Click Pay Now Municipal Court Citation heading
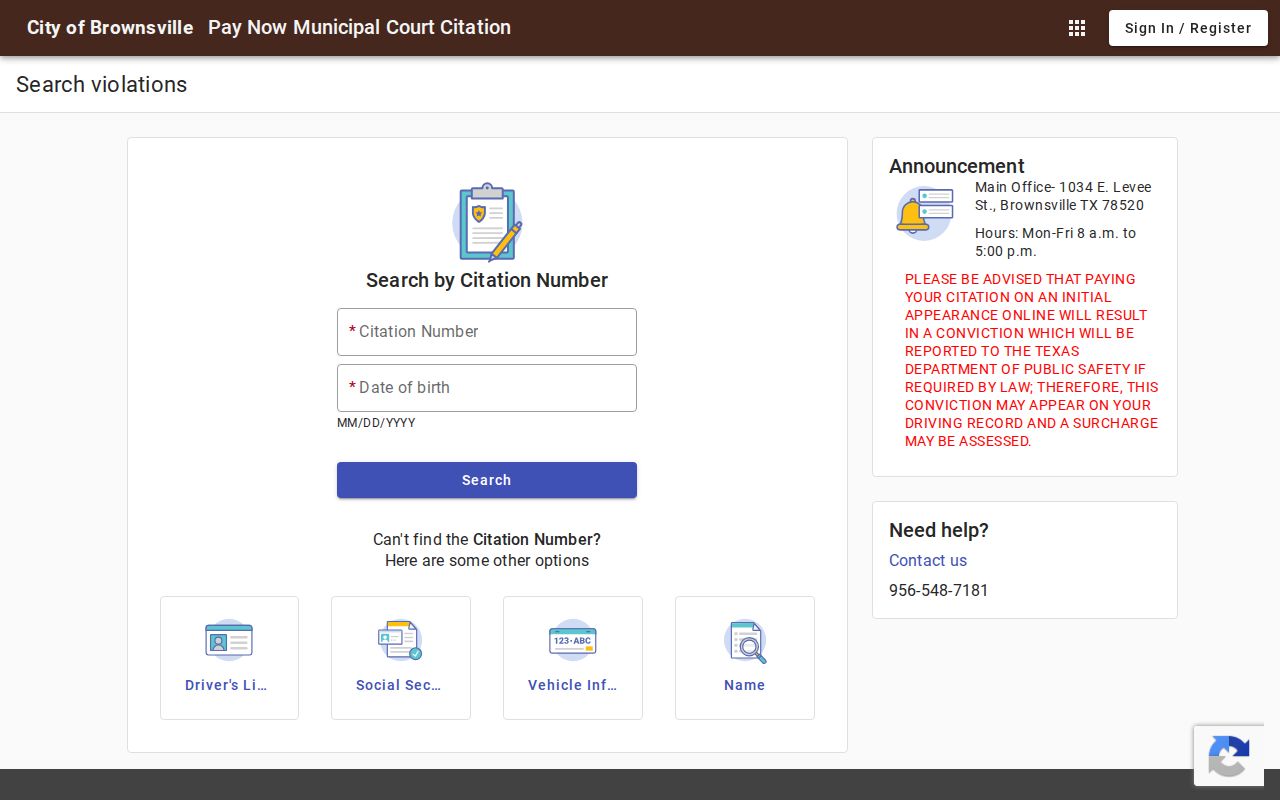The height and width of the screenshot is (800, 1280). 359,28
